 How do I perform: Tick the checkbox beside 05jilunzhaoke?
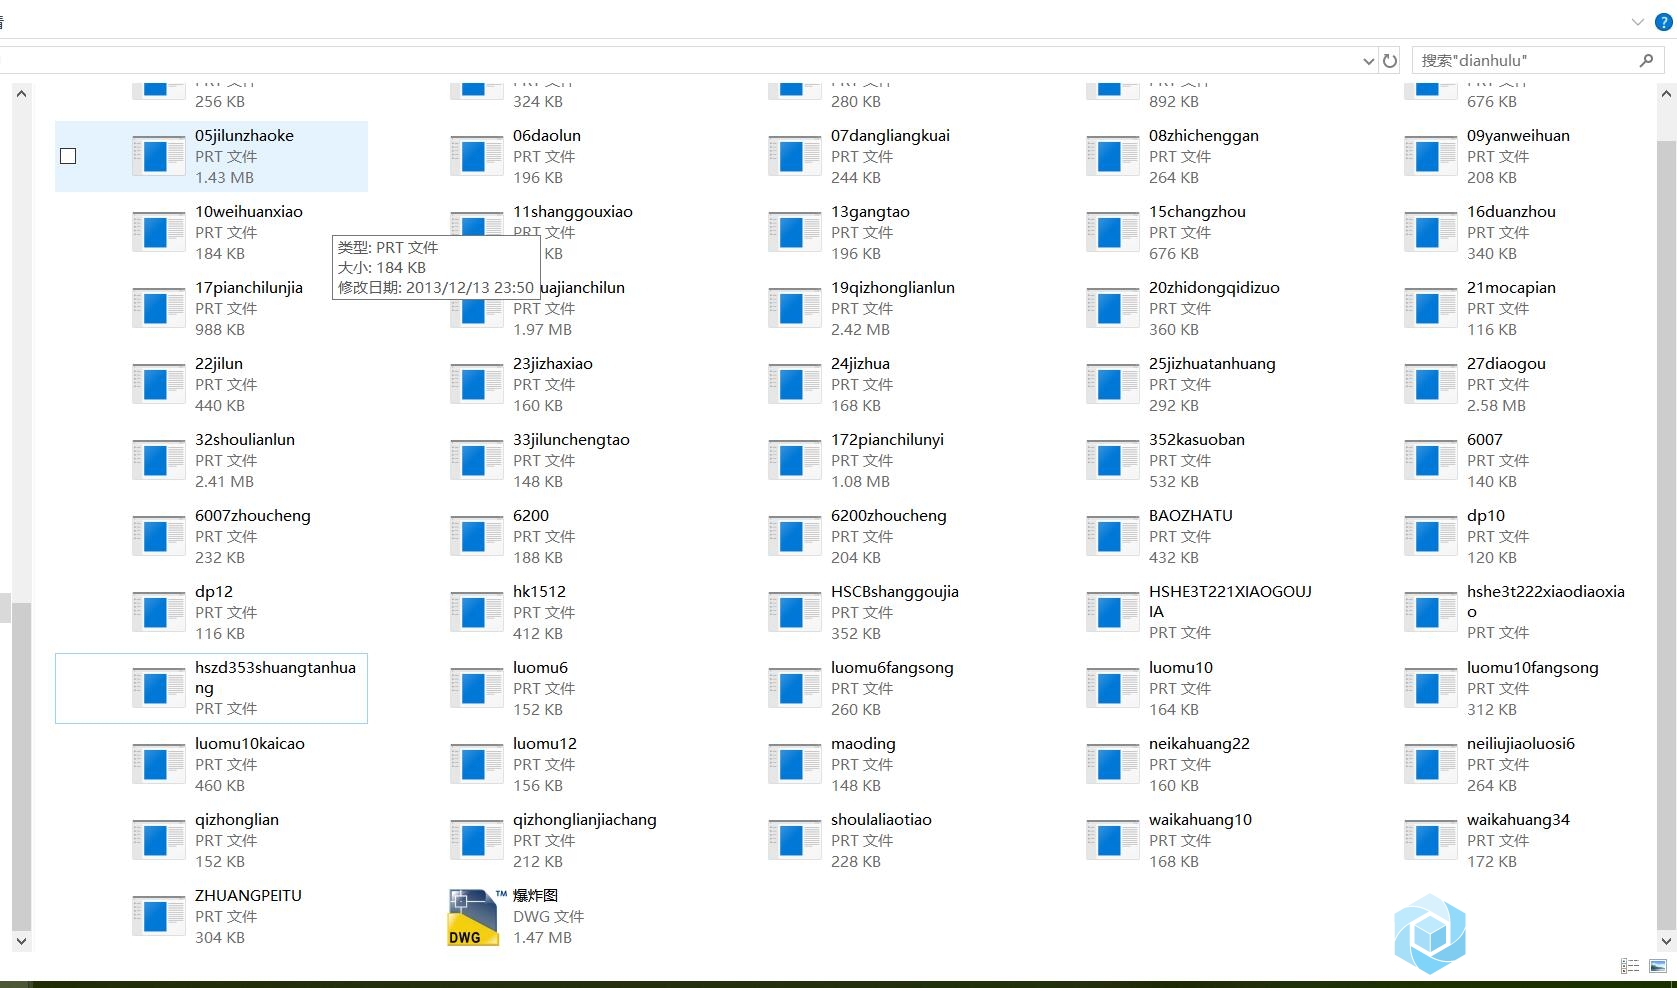pos(68,156)
